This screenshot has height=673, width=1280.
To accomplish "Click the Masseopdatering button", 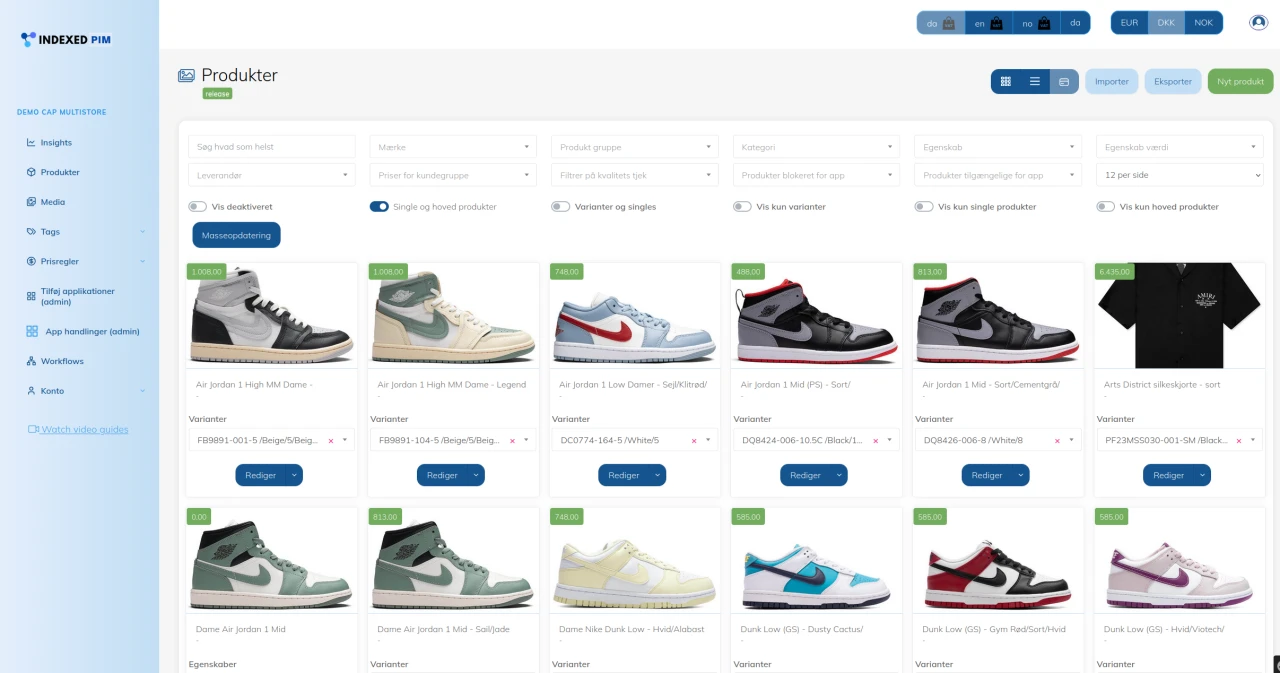I will (x=236, y=235).
